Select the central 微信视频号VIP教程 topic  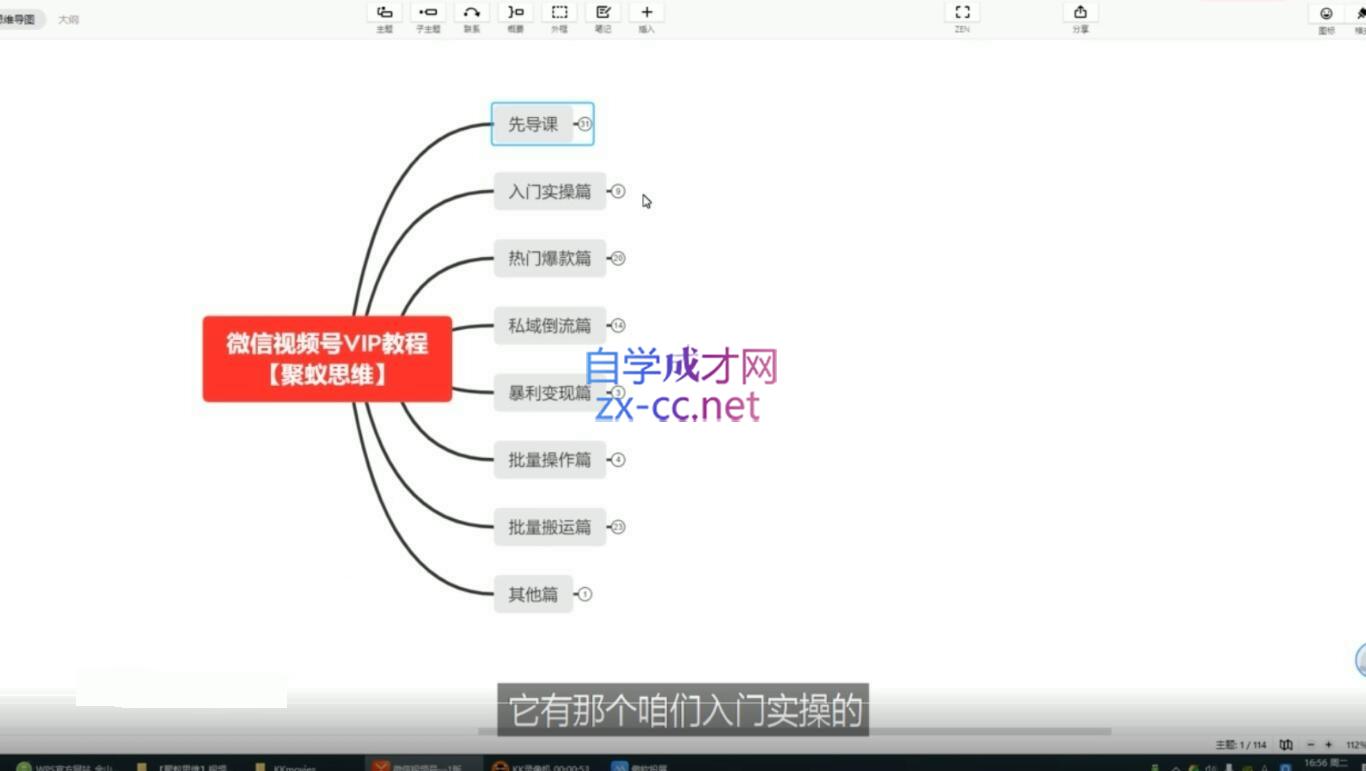pos(327,359)
